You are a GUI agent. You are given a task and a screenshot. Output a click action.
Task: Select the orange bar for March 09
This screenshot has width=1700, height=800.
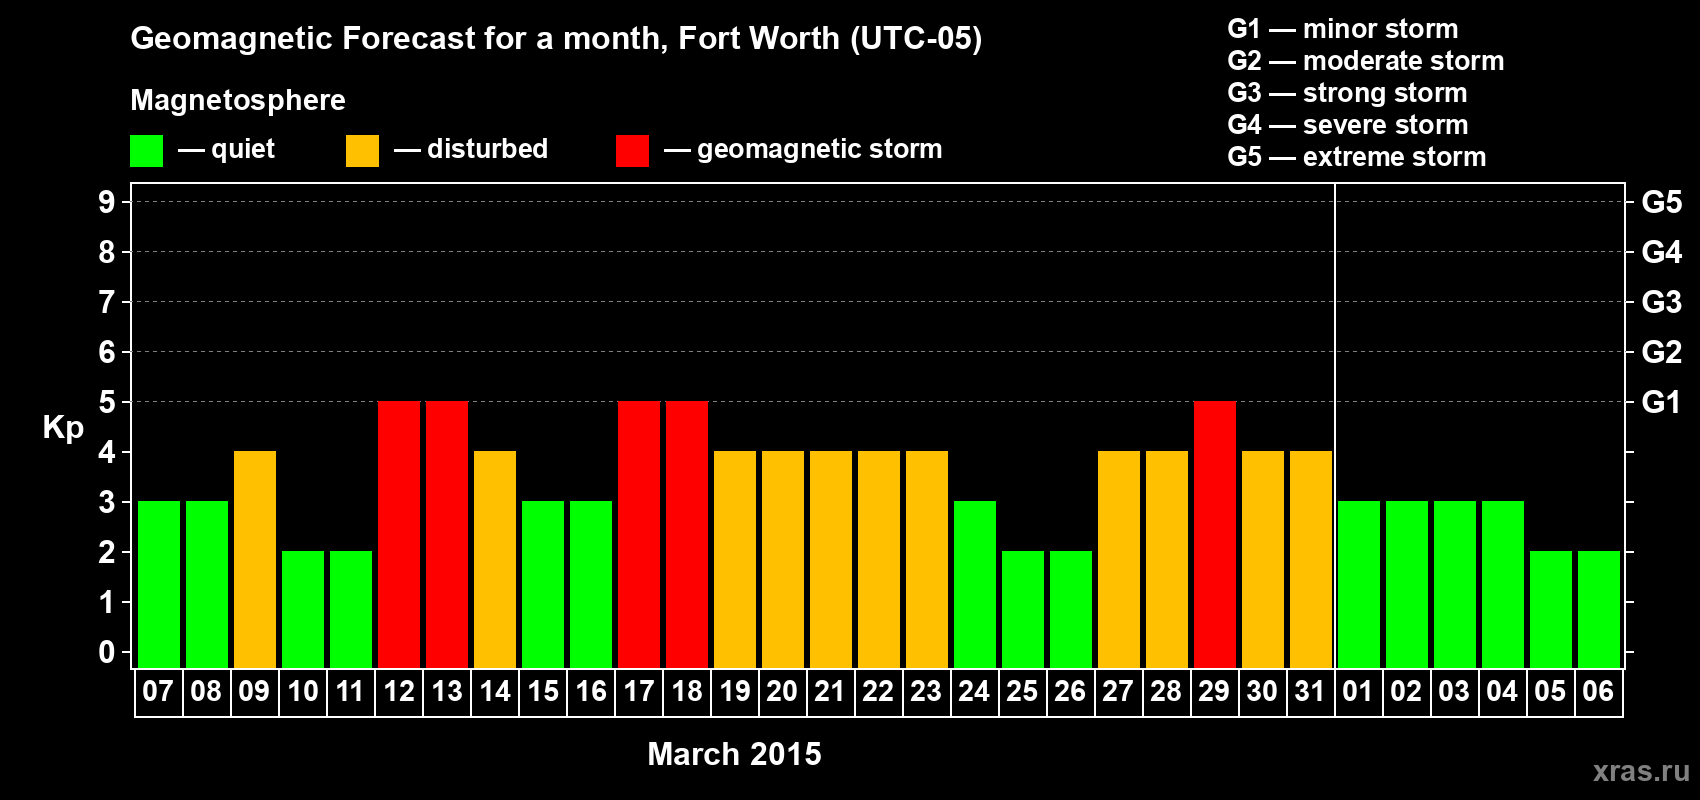tap(255, 559)
